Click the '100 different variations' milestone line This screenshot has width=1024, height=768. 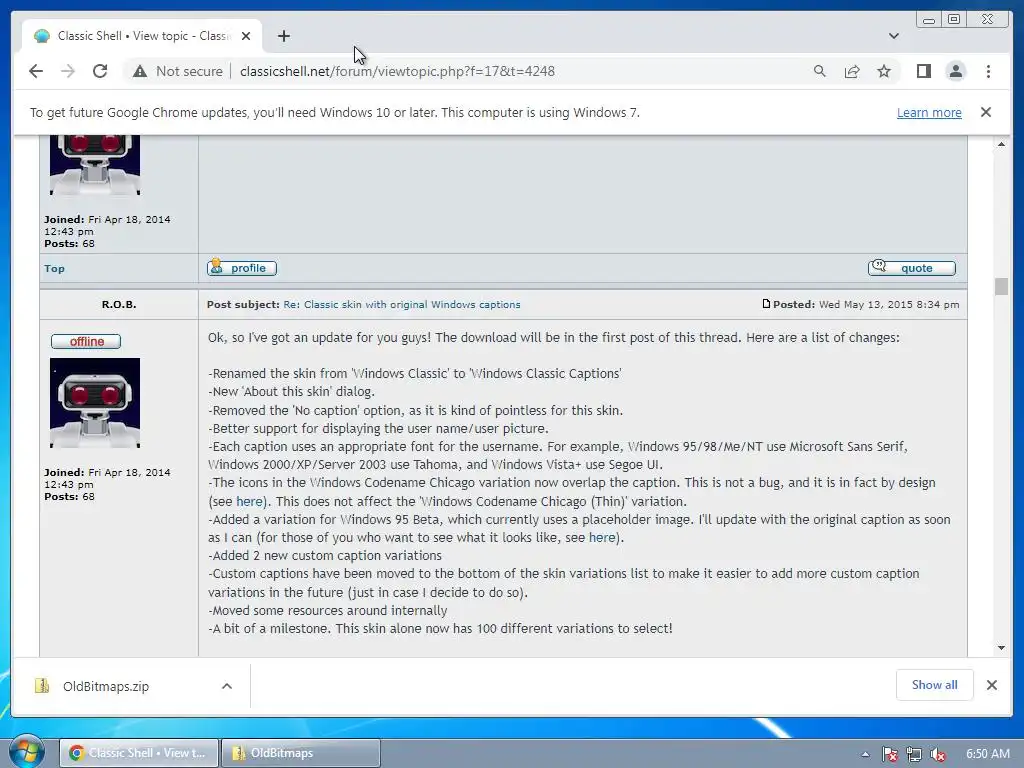coord(440,628)
